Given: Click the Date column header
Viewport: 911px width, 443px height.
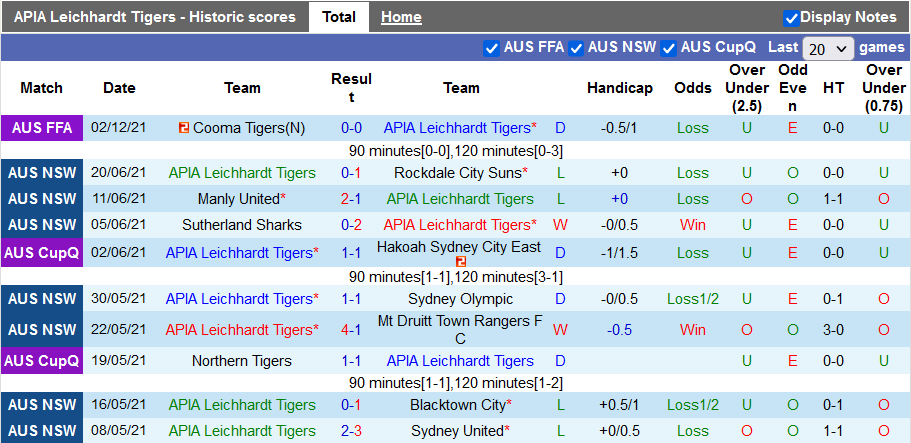Looking at the screenshot, I should click(119, 88).
